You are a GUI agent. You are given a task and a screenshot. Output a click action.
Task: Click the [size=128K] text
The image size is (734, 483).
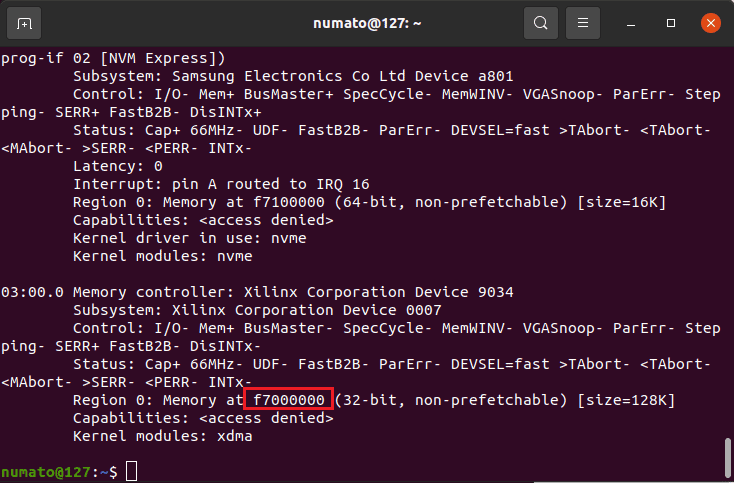click(626, 400)
